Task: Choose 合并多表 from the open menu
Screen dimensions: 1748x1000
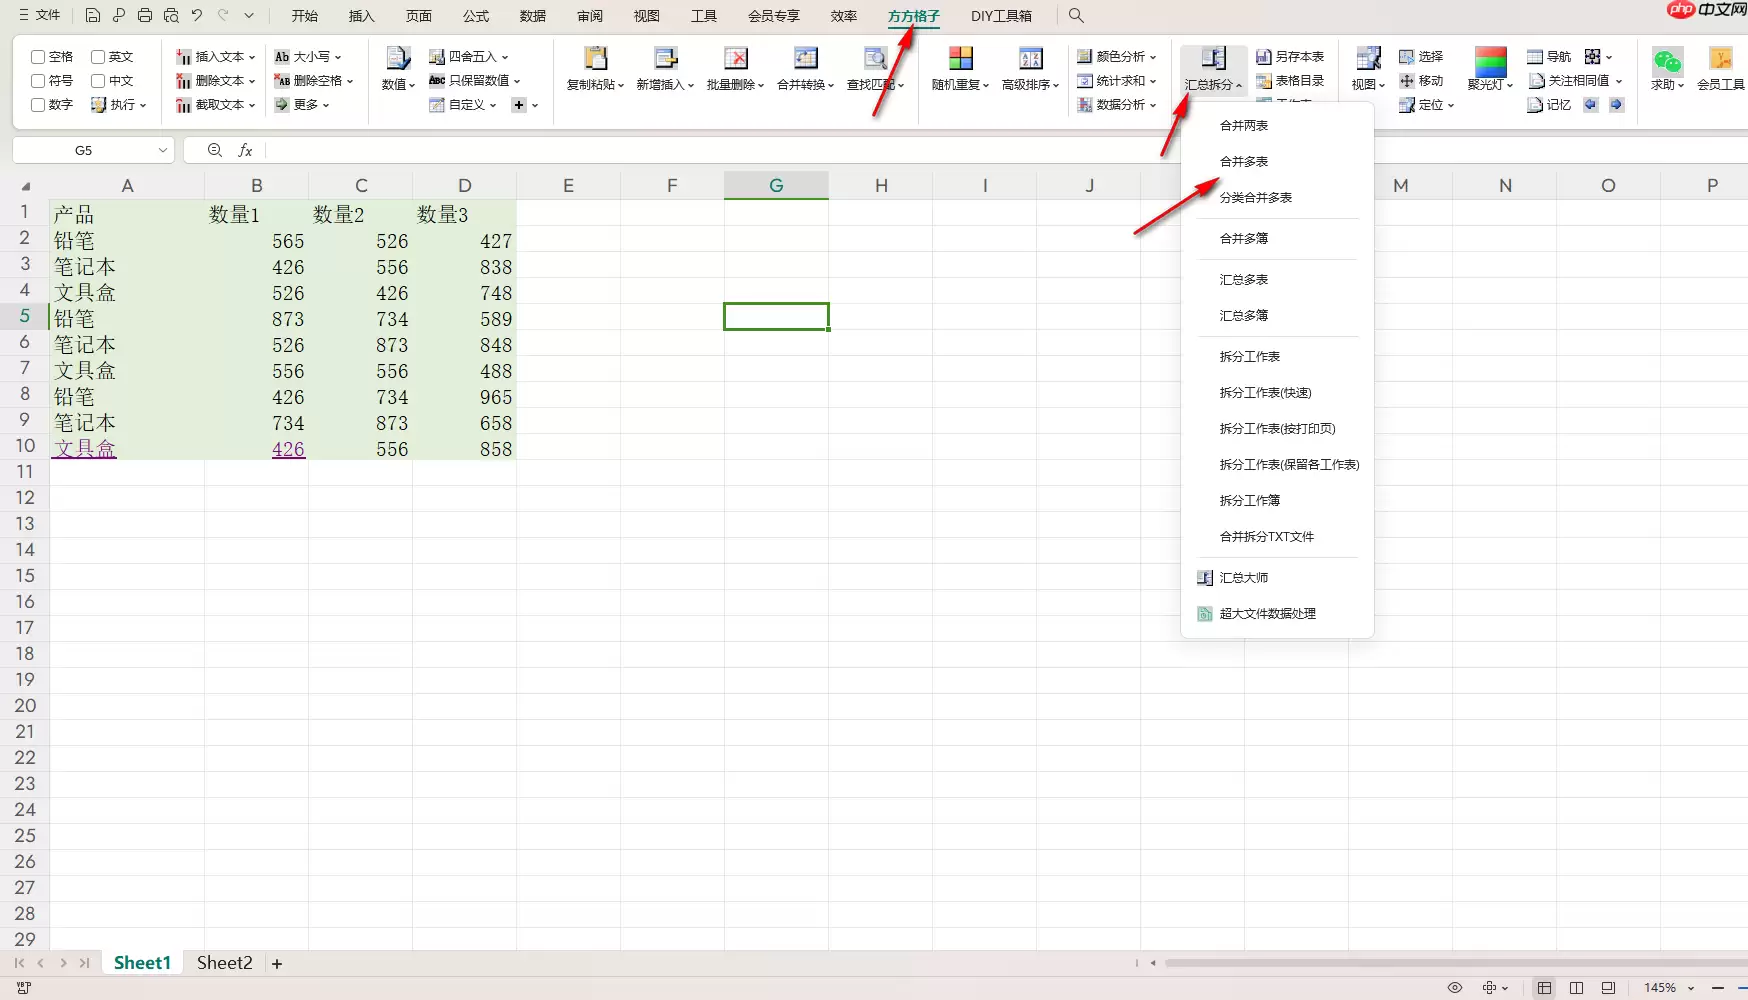Action: click(1243, 161)
